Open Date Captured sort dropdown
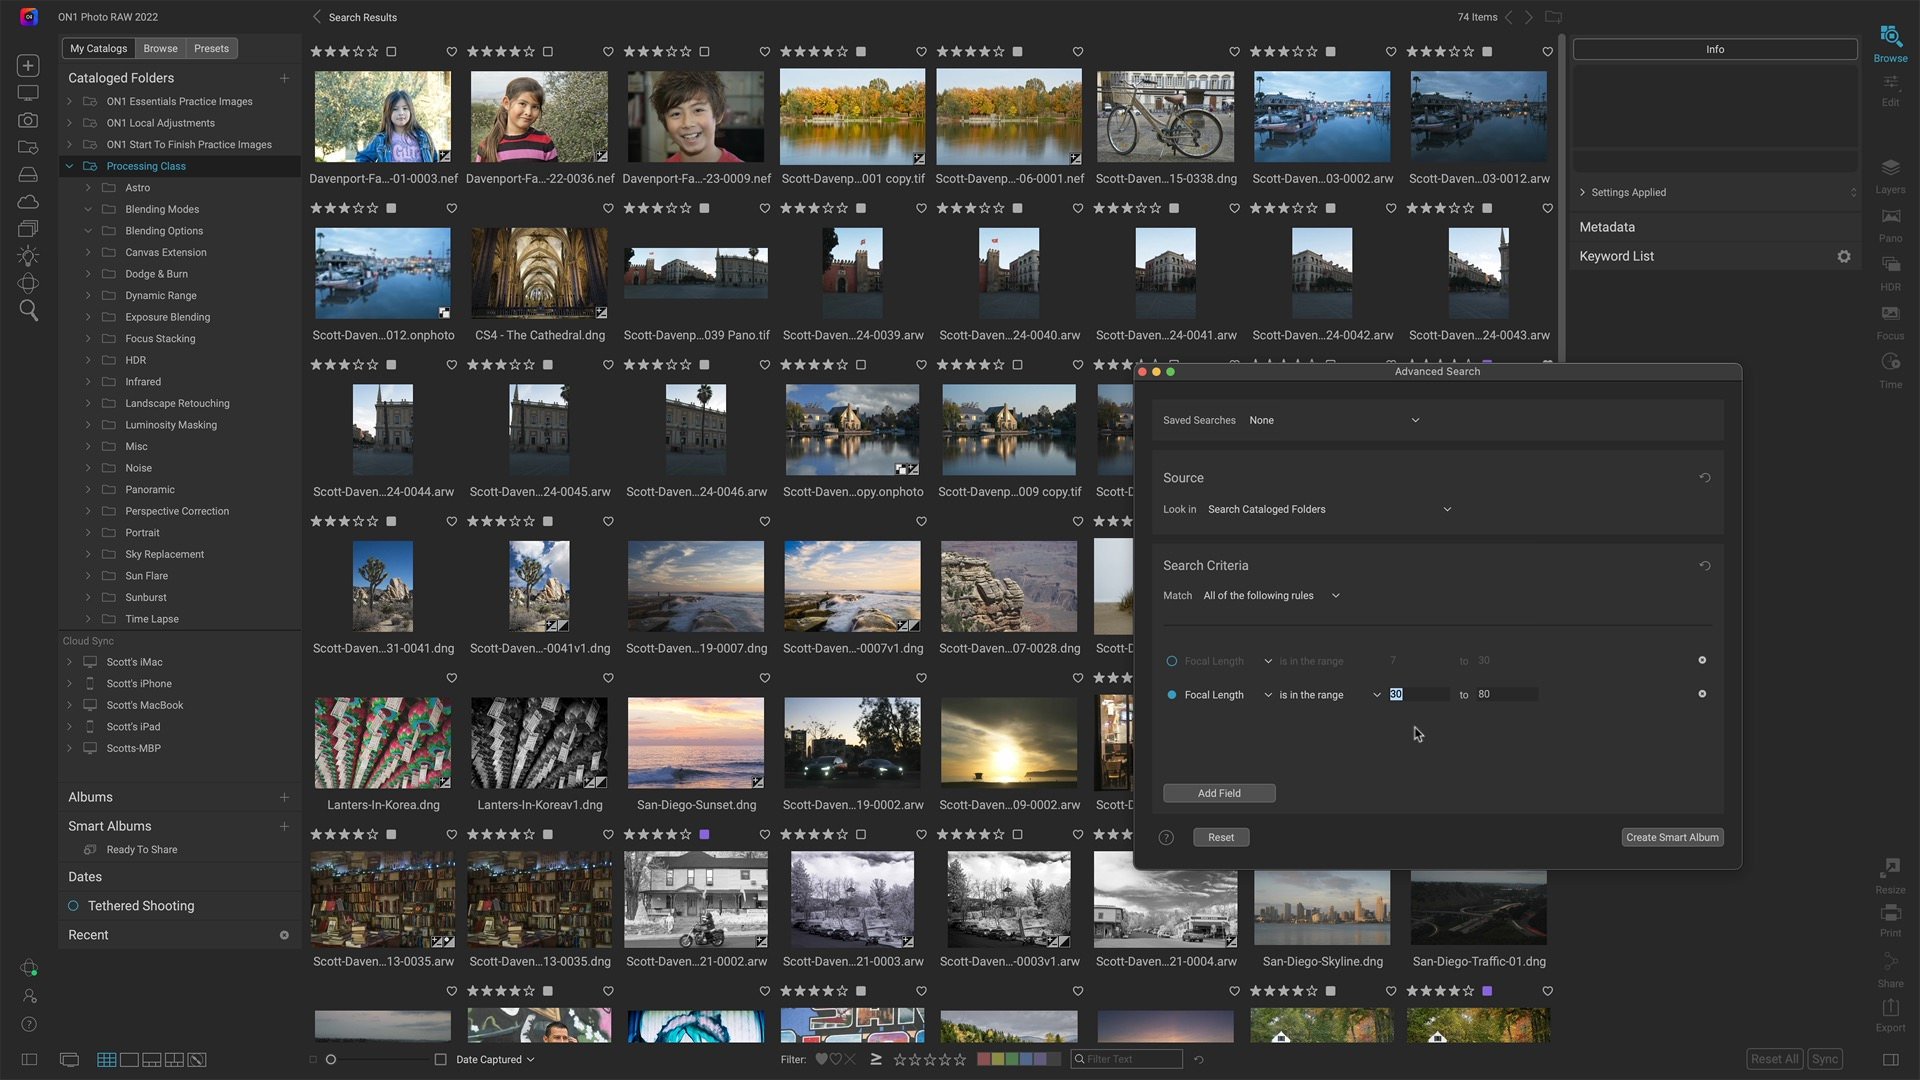The width and height of the screenshot is (1920, 1080). click(495, 1059)
